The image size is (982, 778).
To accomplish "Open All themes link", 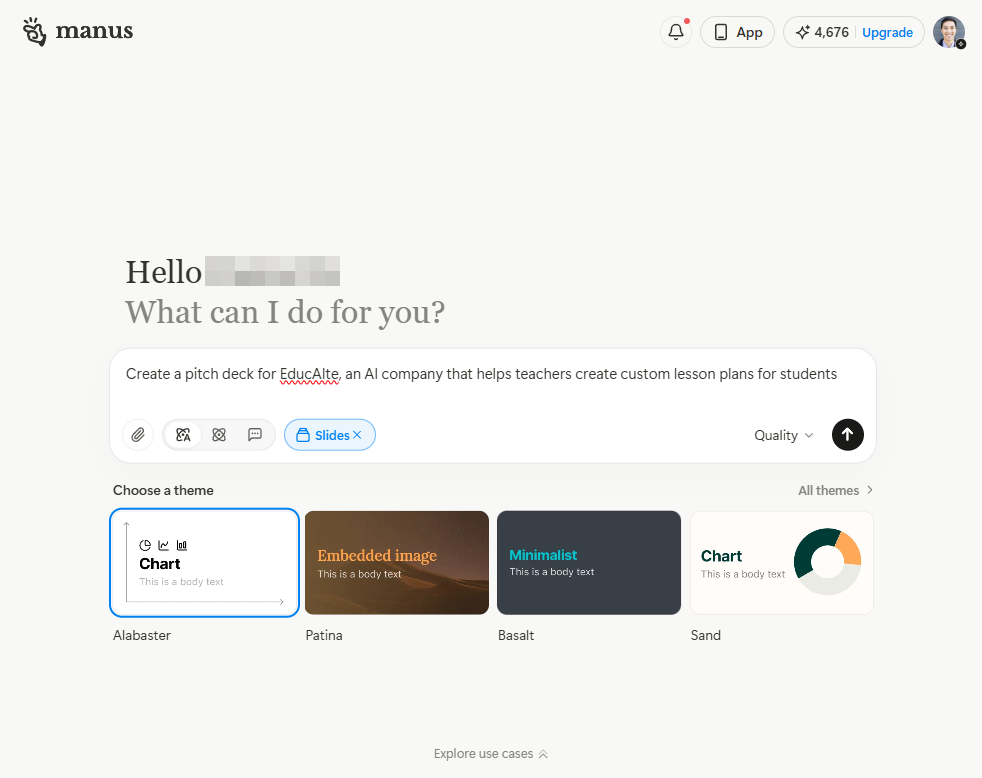I will coord(835,490).
